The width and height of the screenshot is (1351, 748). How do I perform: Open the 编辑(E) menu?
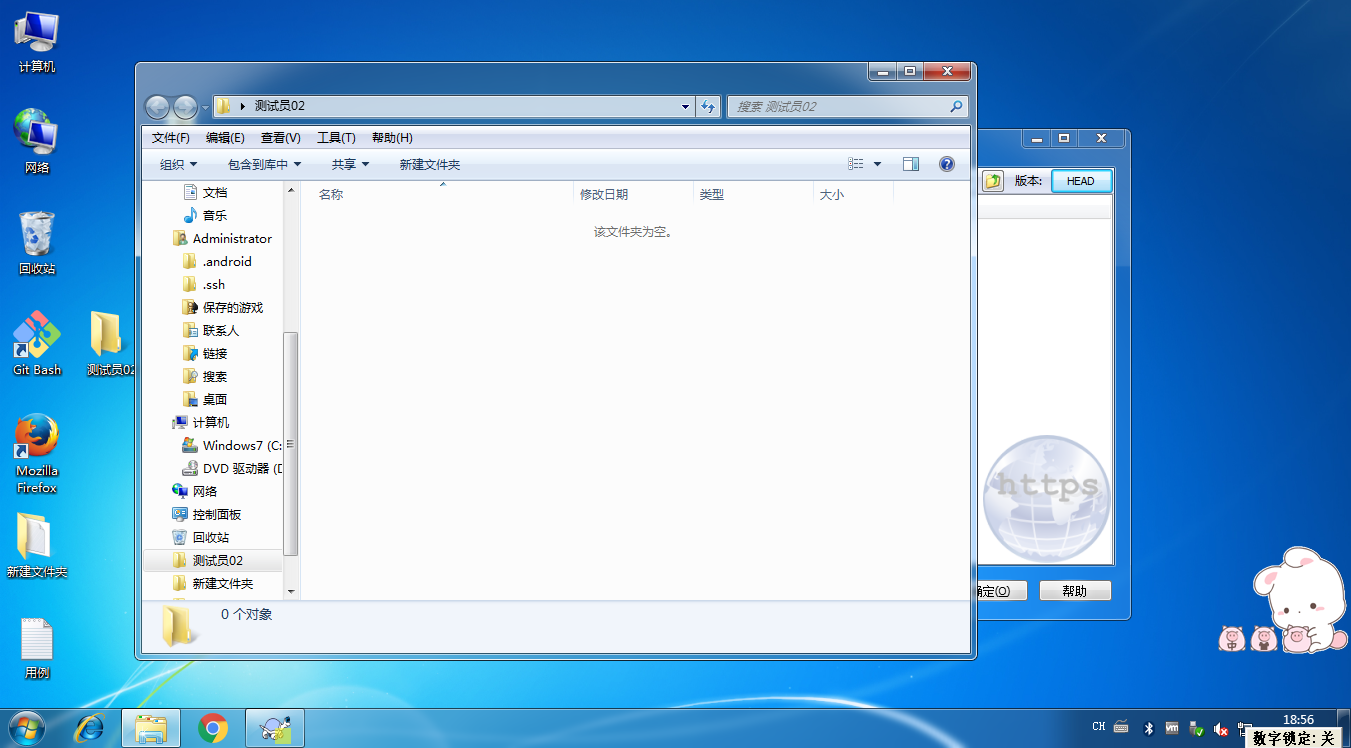point(225,138)
